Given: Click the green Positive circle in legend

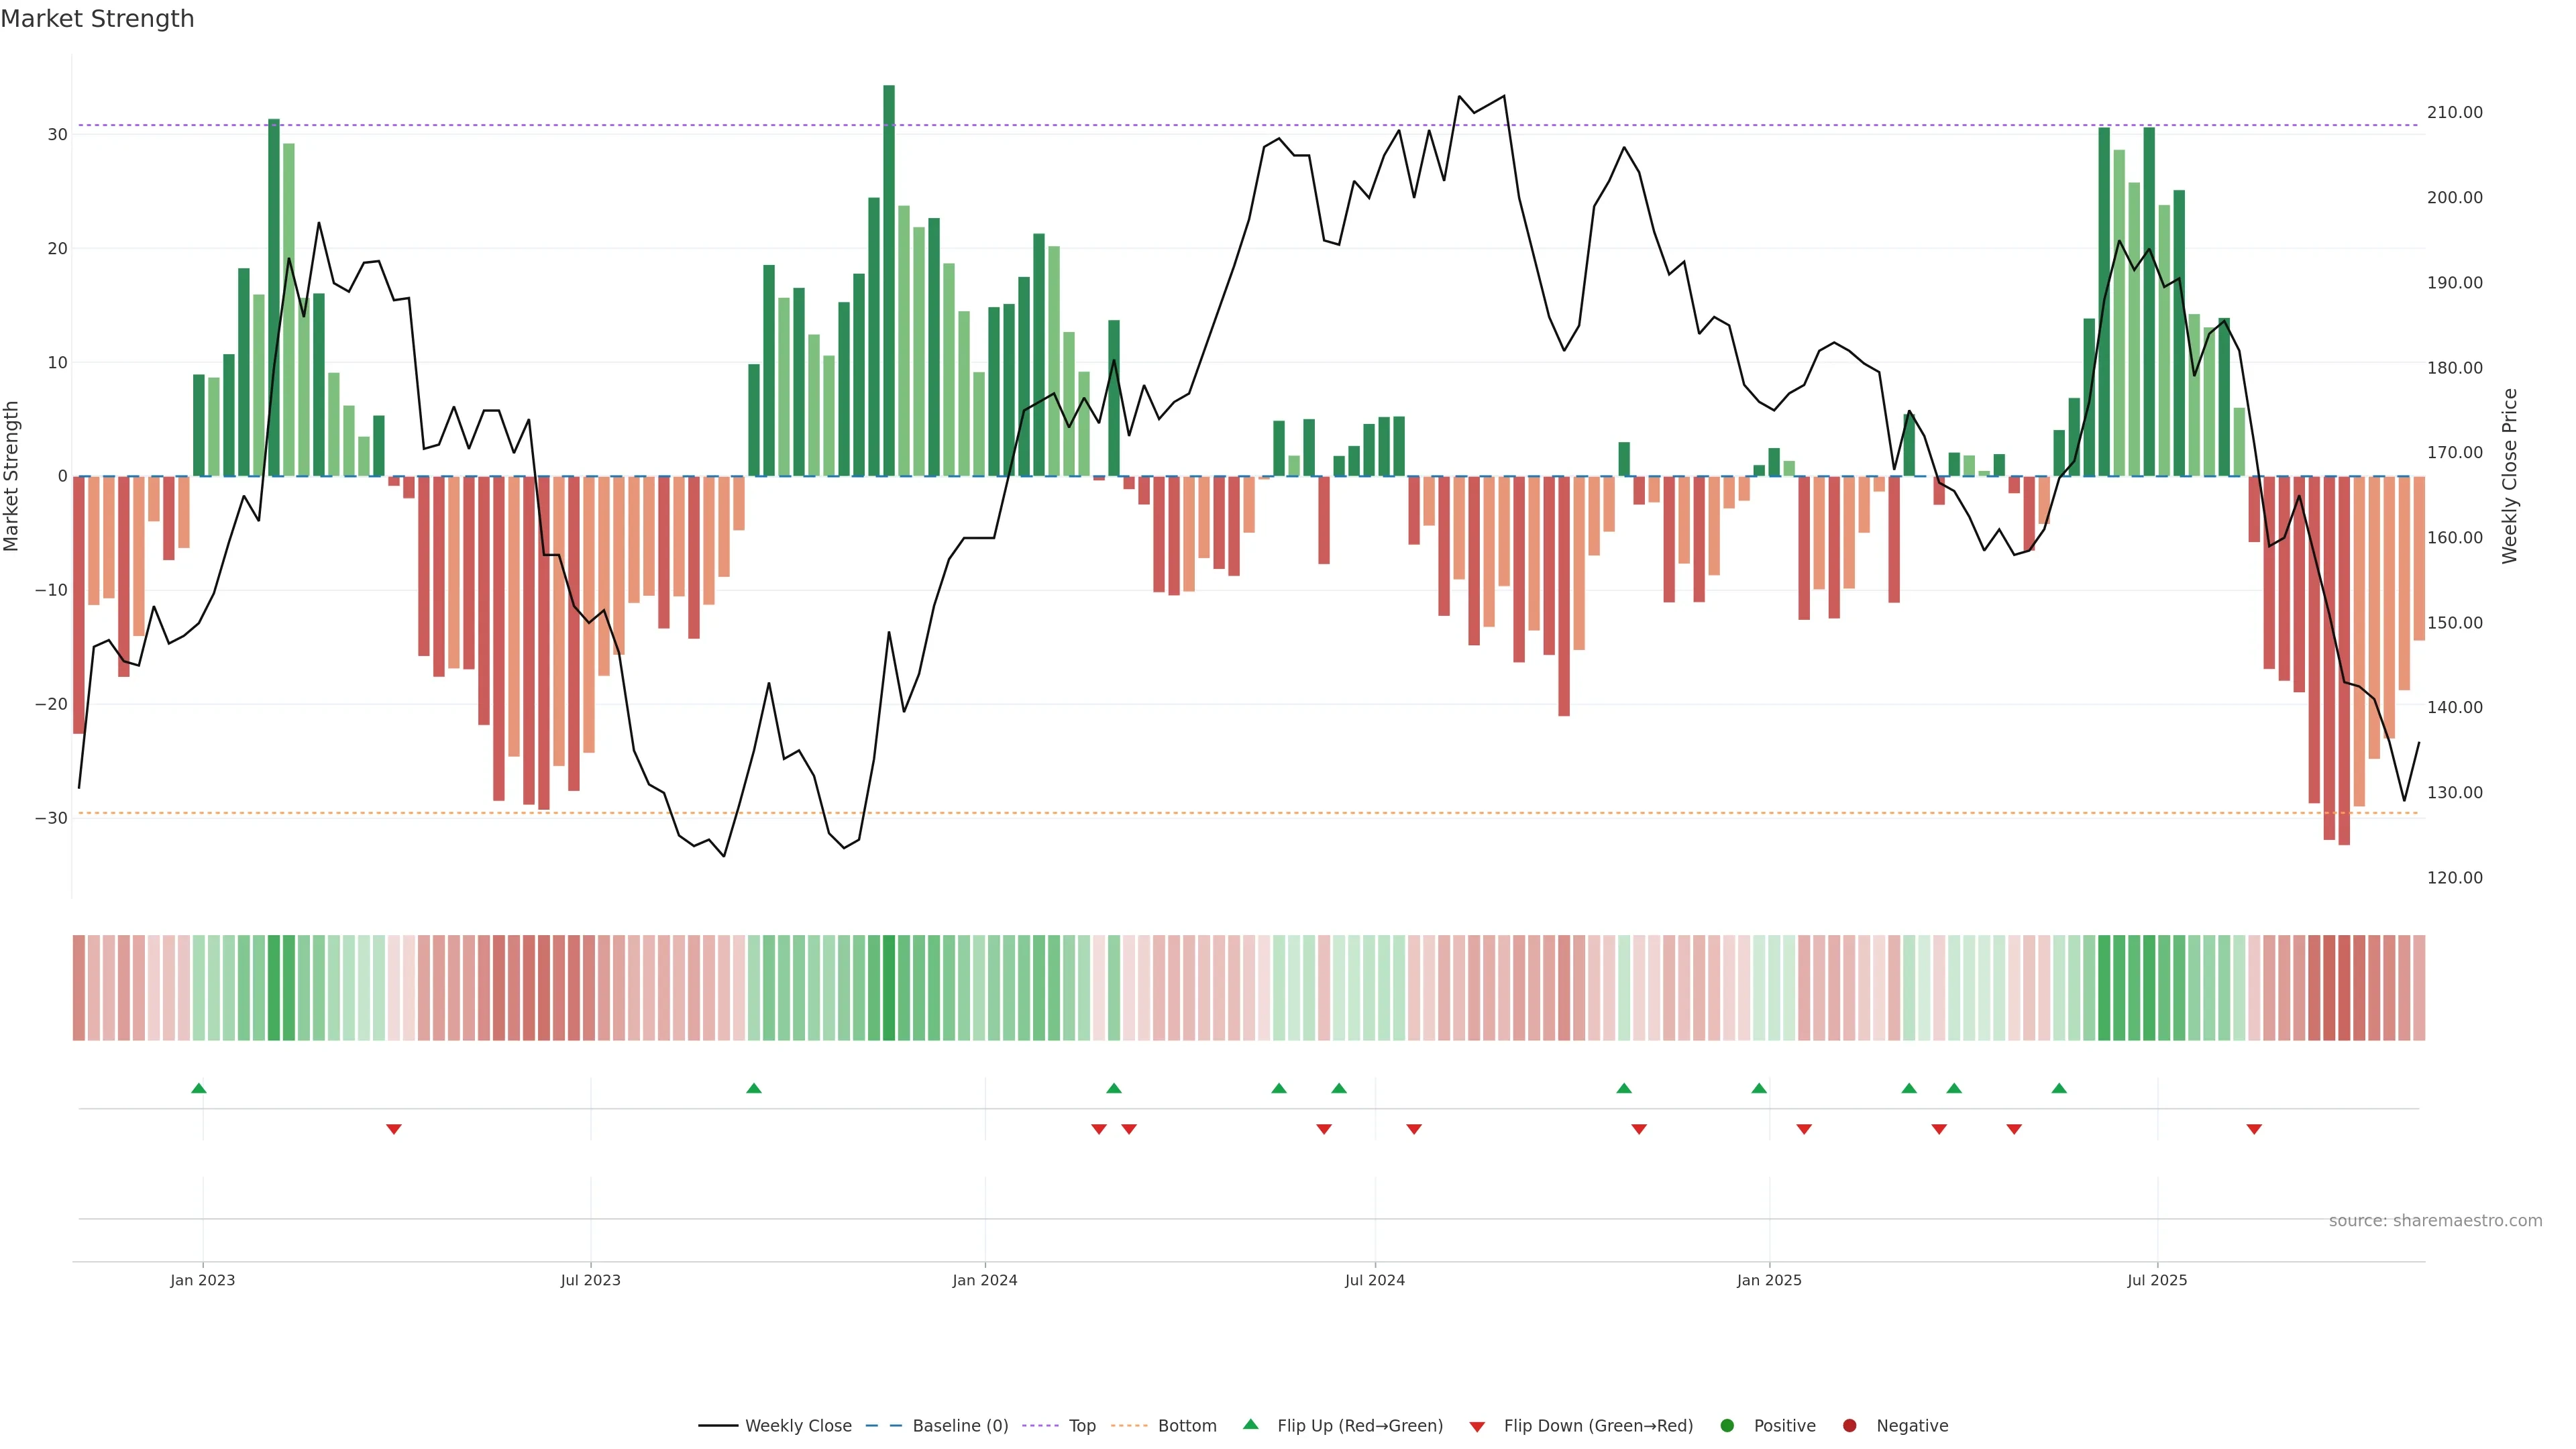Looking at the screenshot, I should (1727, 1426).
